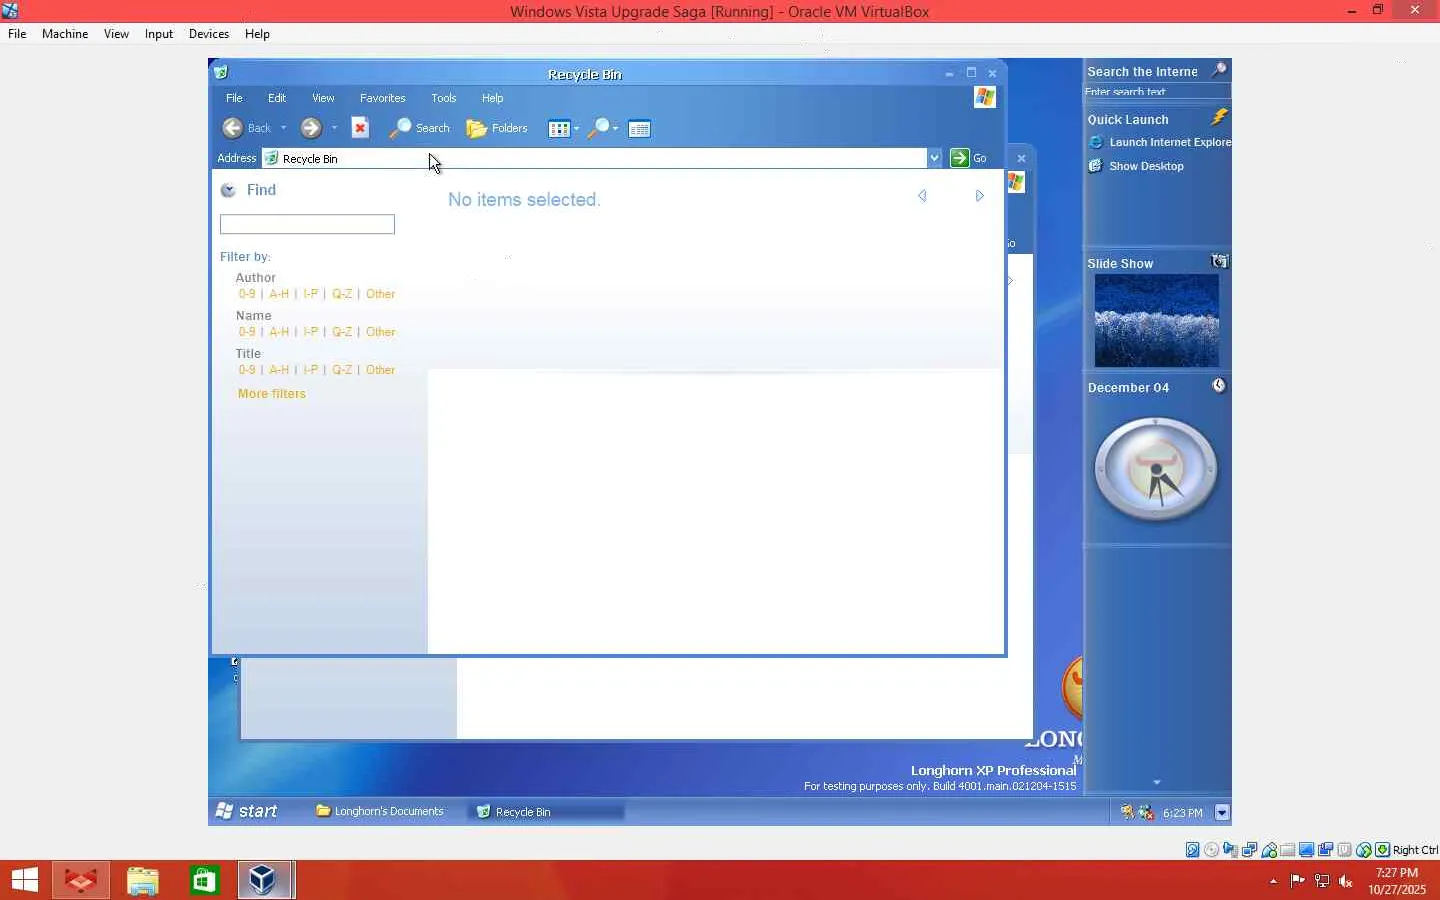Image resolution: width=1440 pixels, height=900 pixels.
Task: Click Show Desktop in Quick Launch
Action: [1136, 166]
